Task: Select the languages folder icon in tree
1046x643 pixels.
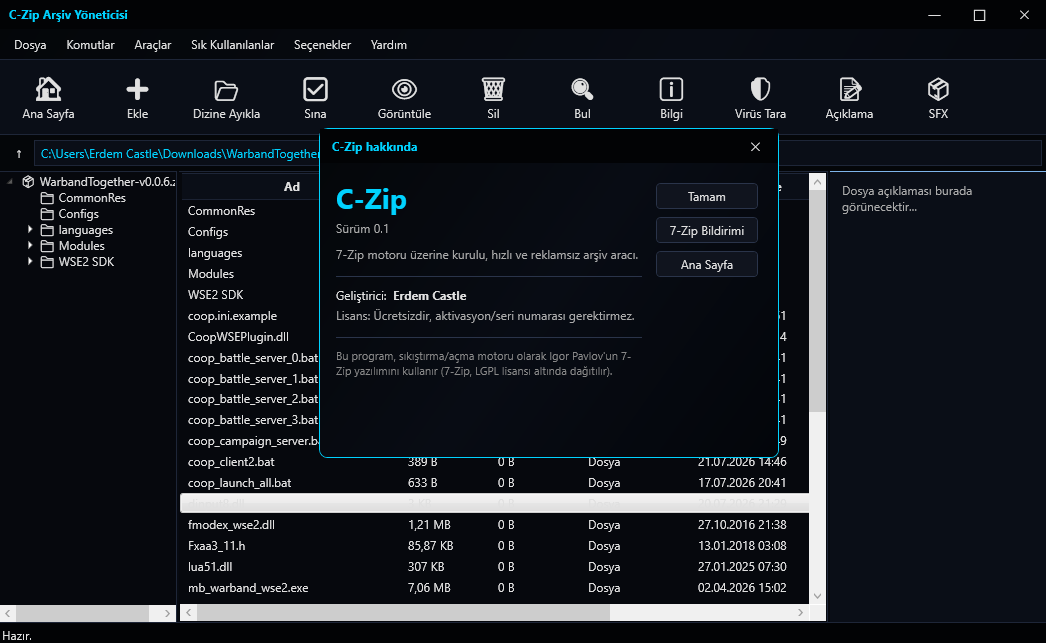Action: 47,230
